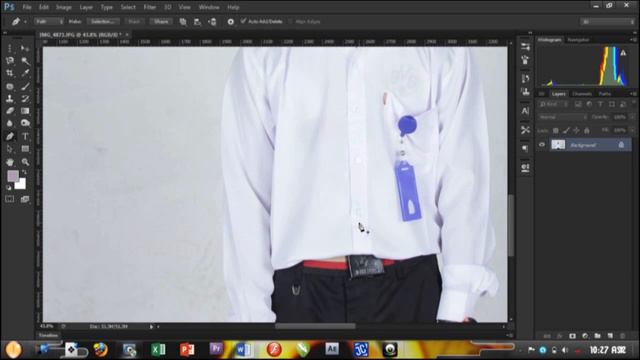Toggle Auto Add/Delete checkbox
Screen dimensions: 640x360
tap(244, 21)
